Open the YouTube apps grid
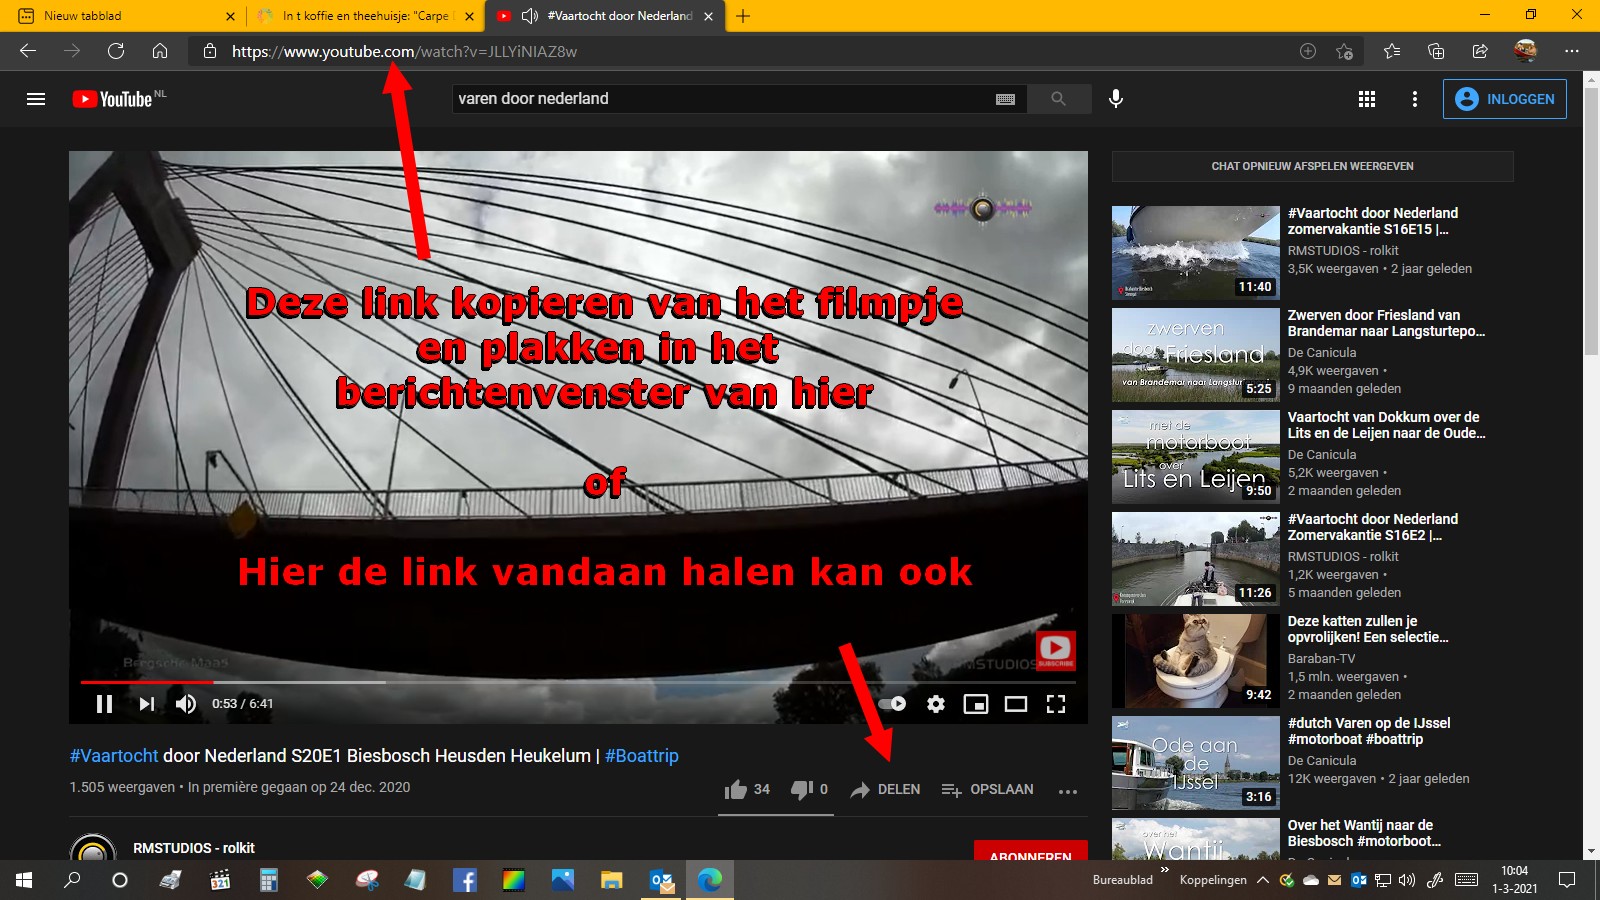Viewport: 1600px width, 900px height. 1367,99
